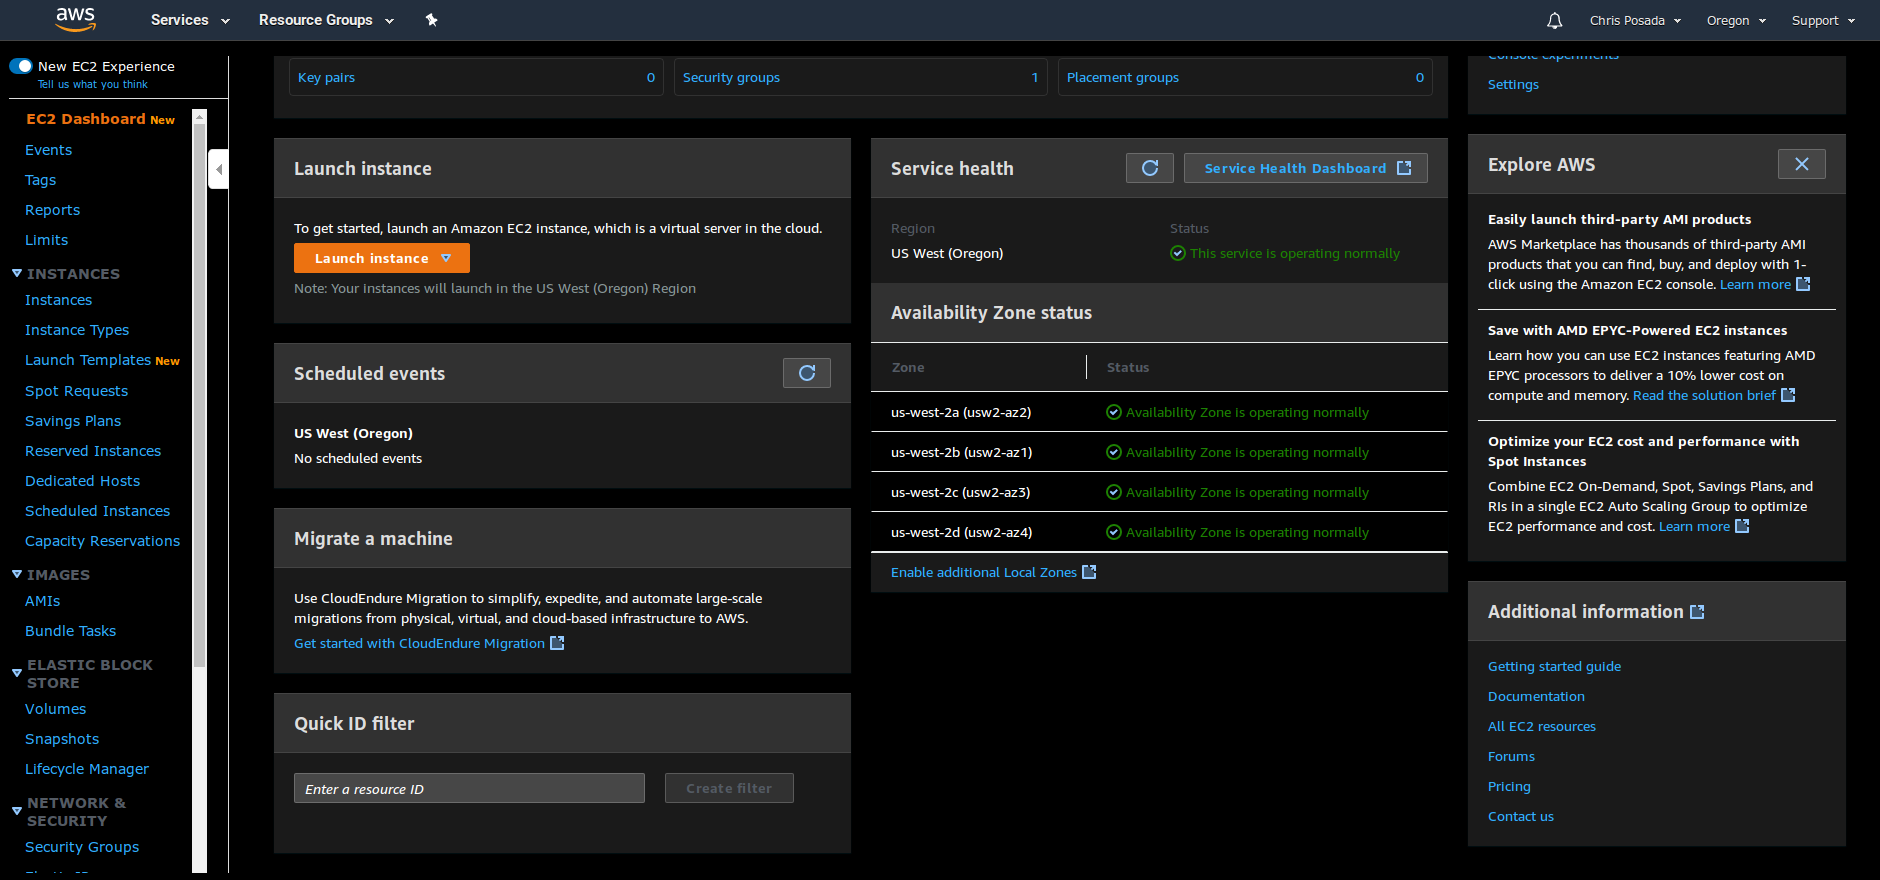Click external icon after Spot Instances Learn more
Screen dimensions: 1880x880
pyautogui.click(x=1742, y=526)
